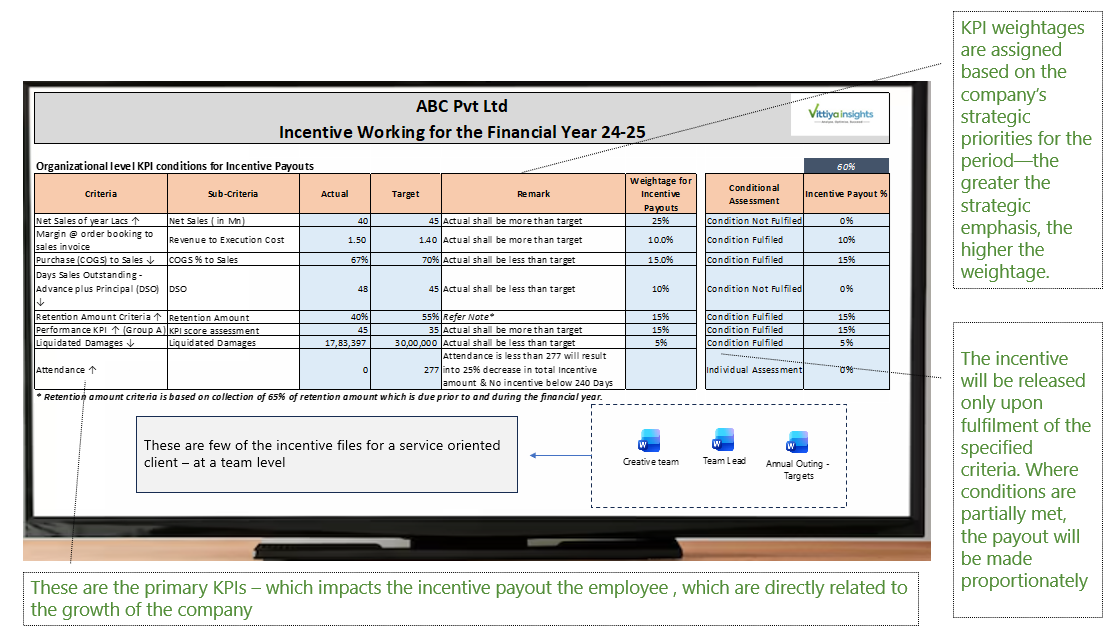1117x631 pixels.
Task: Click the Remark column header
Action: click(533, 194)
